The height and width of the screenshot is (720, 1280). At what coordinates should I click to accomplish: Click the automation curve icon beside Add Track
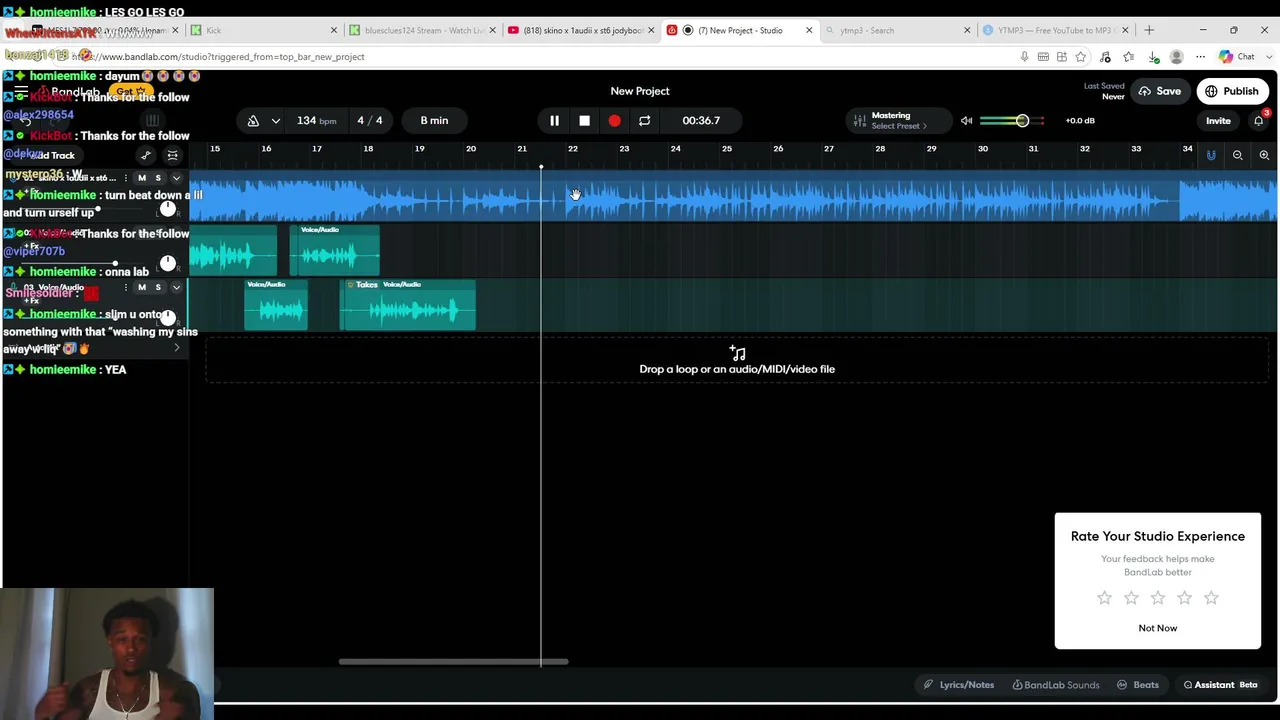[x=146, y=155]
